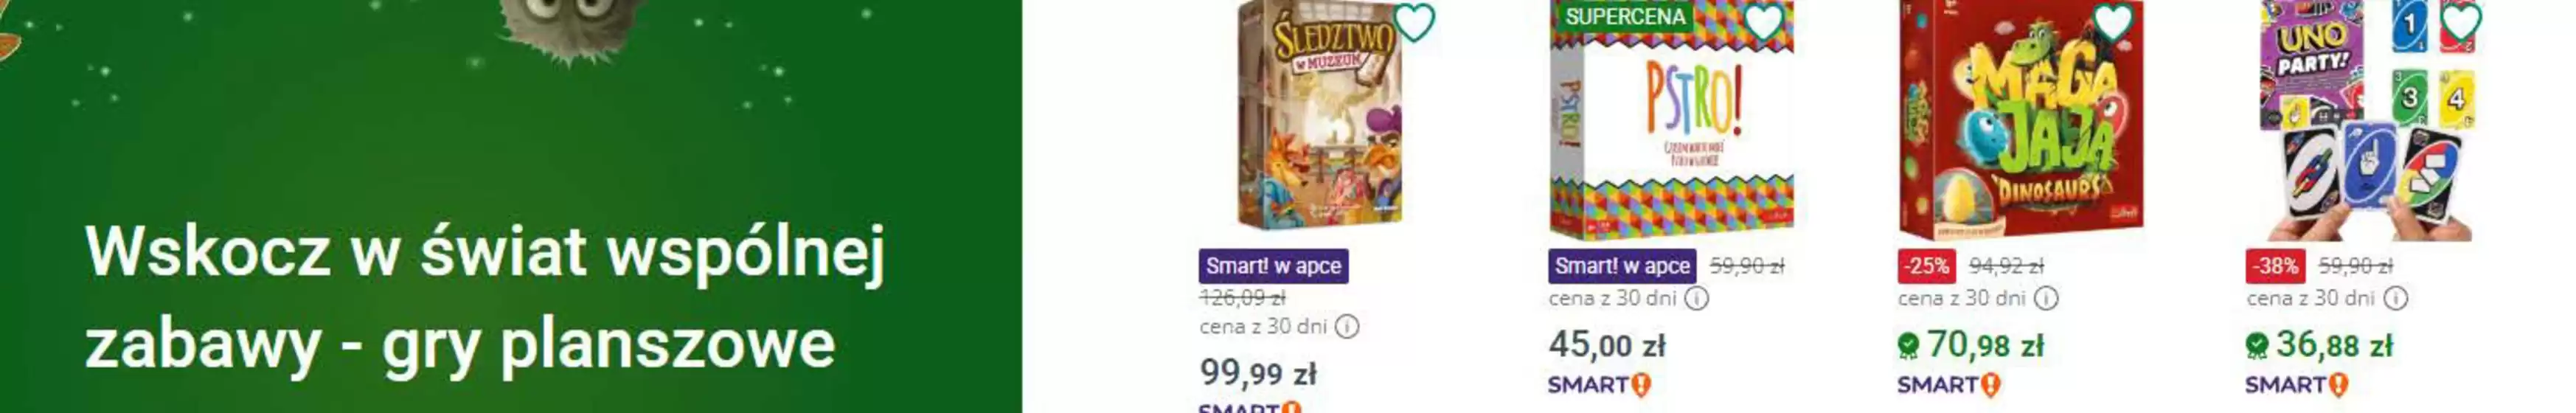Image resolution: width=2576 pixels, height=413 pixels.
Task: Favorite the Pstro! game with heart icon
Action: click(x=1763, y=22)
